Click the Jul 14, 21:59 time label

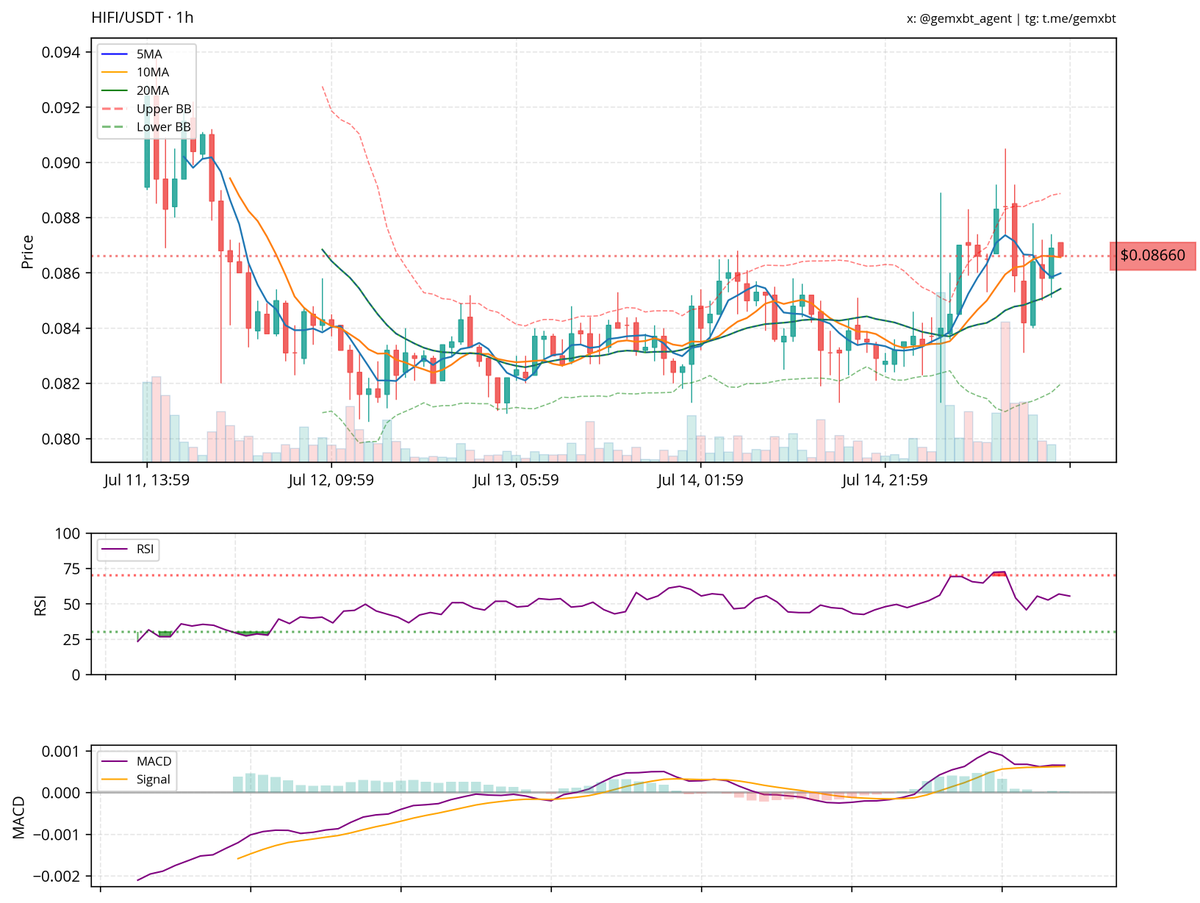[x=885, y=481]
